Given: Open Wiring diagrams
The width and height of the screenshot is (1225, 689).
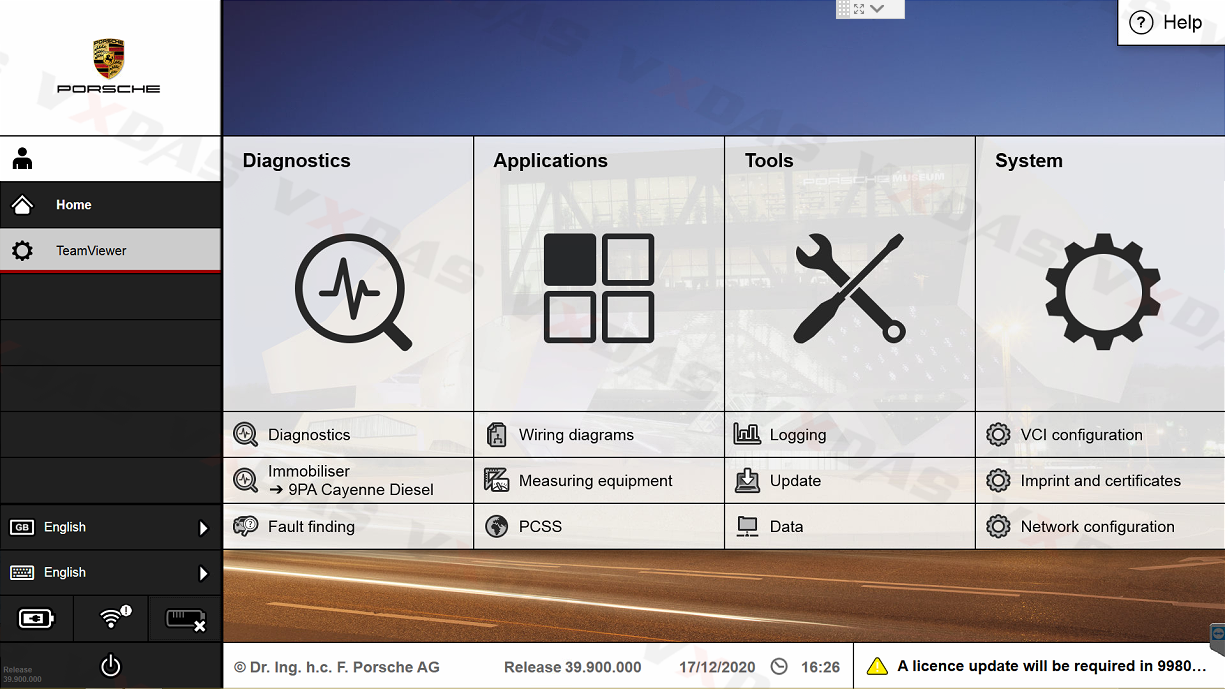Looking at the screenshot, I should tap(576, 435).
